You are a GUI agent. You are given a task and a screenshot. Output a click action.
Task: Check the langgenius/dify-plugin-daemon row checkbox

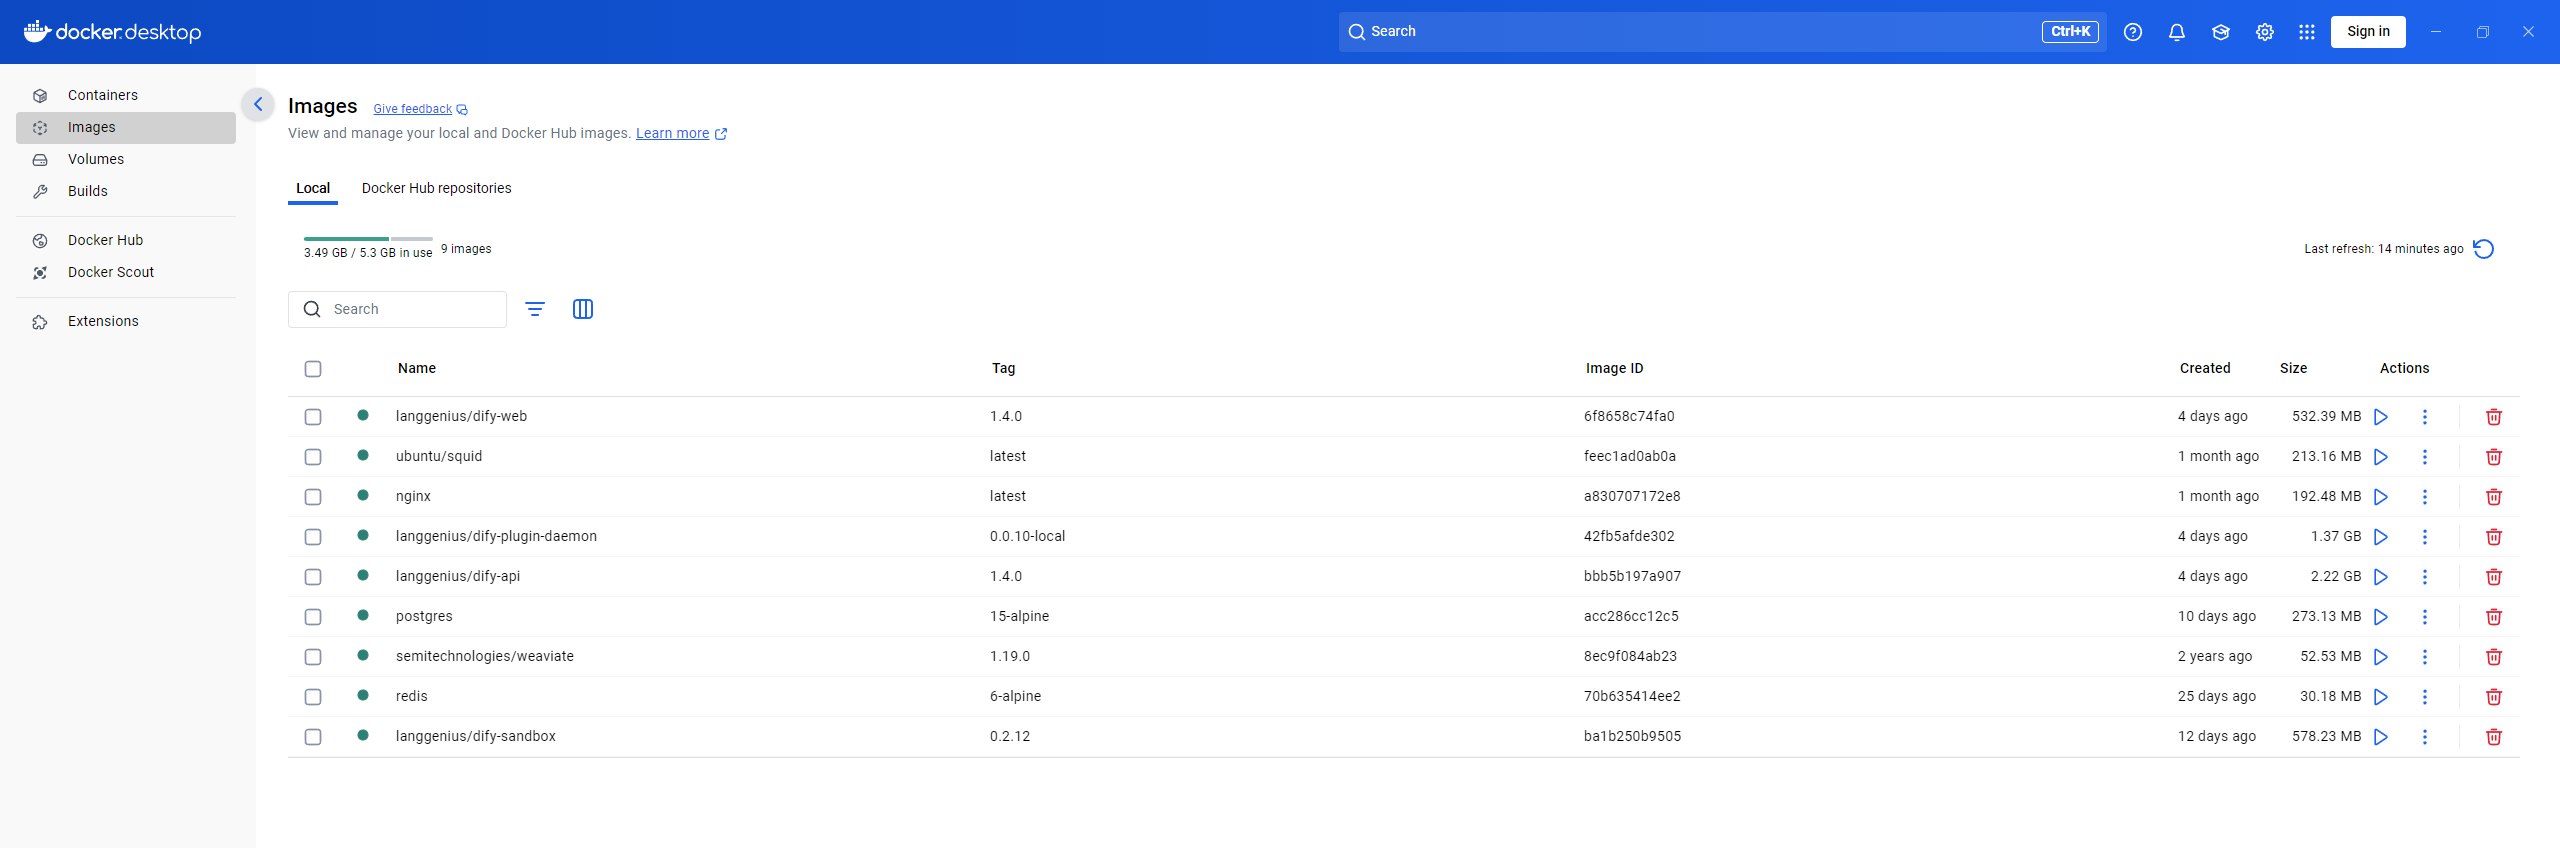coord(313,537)
